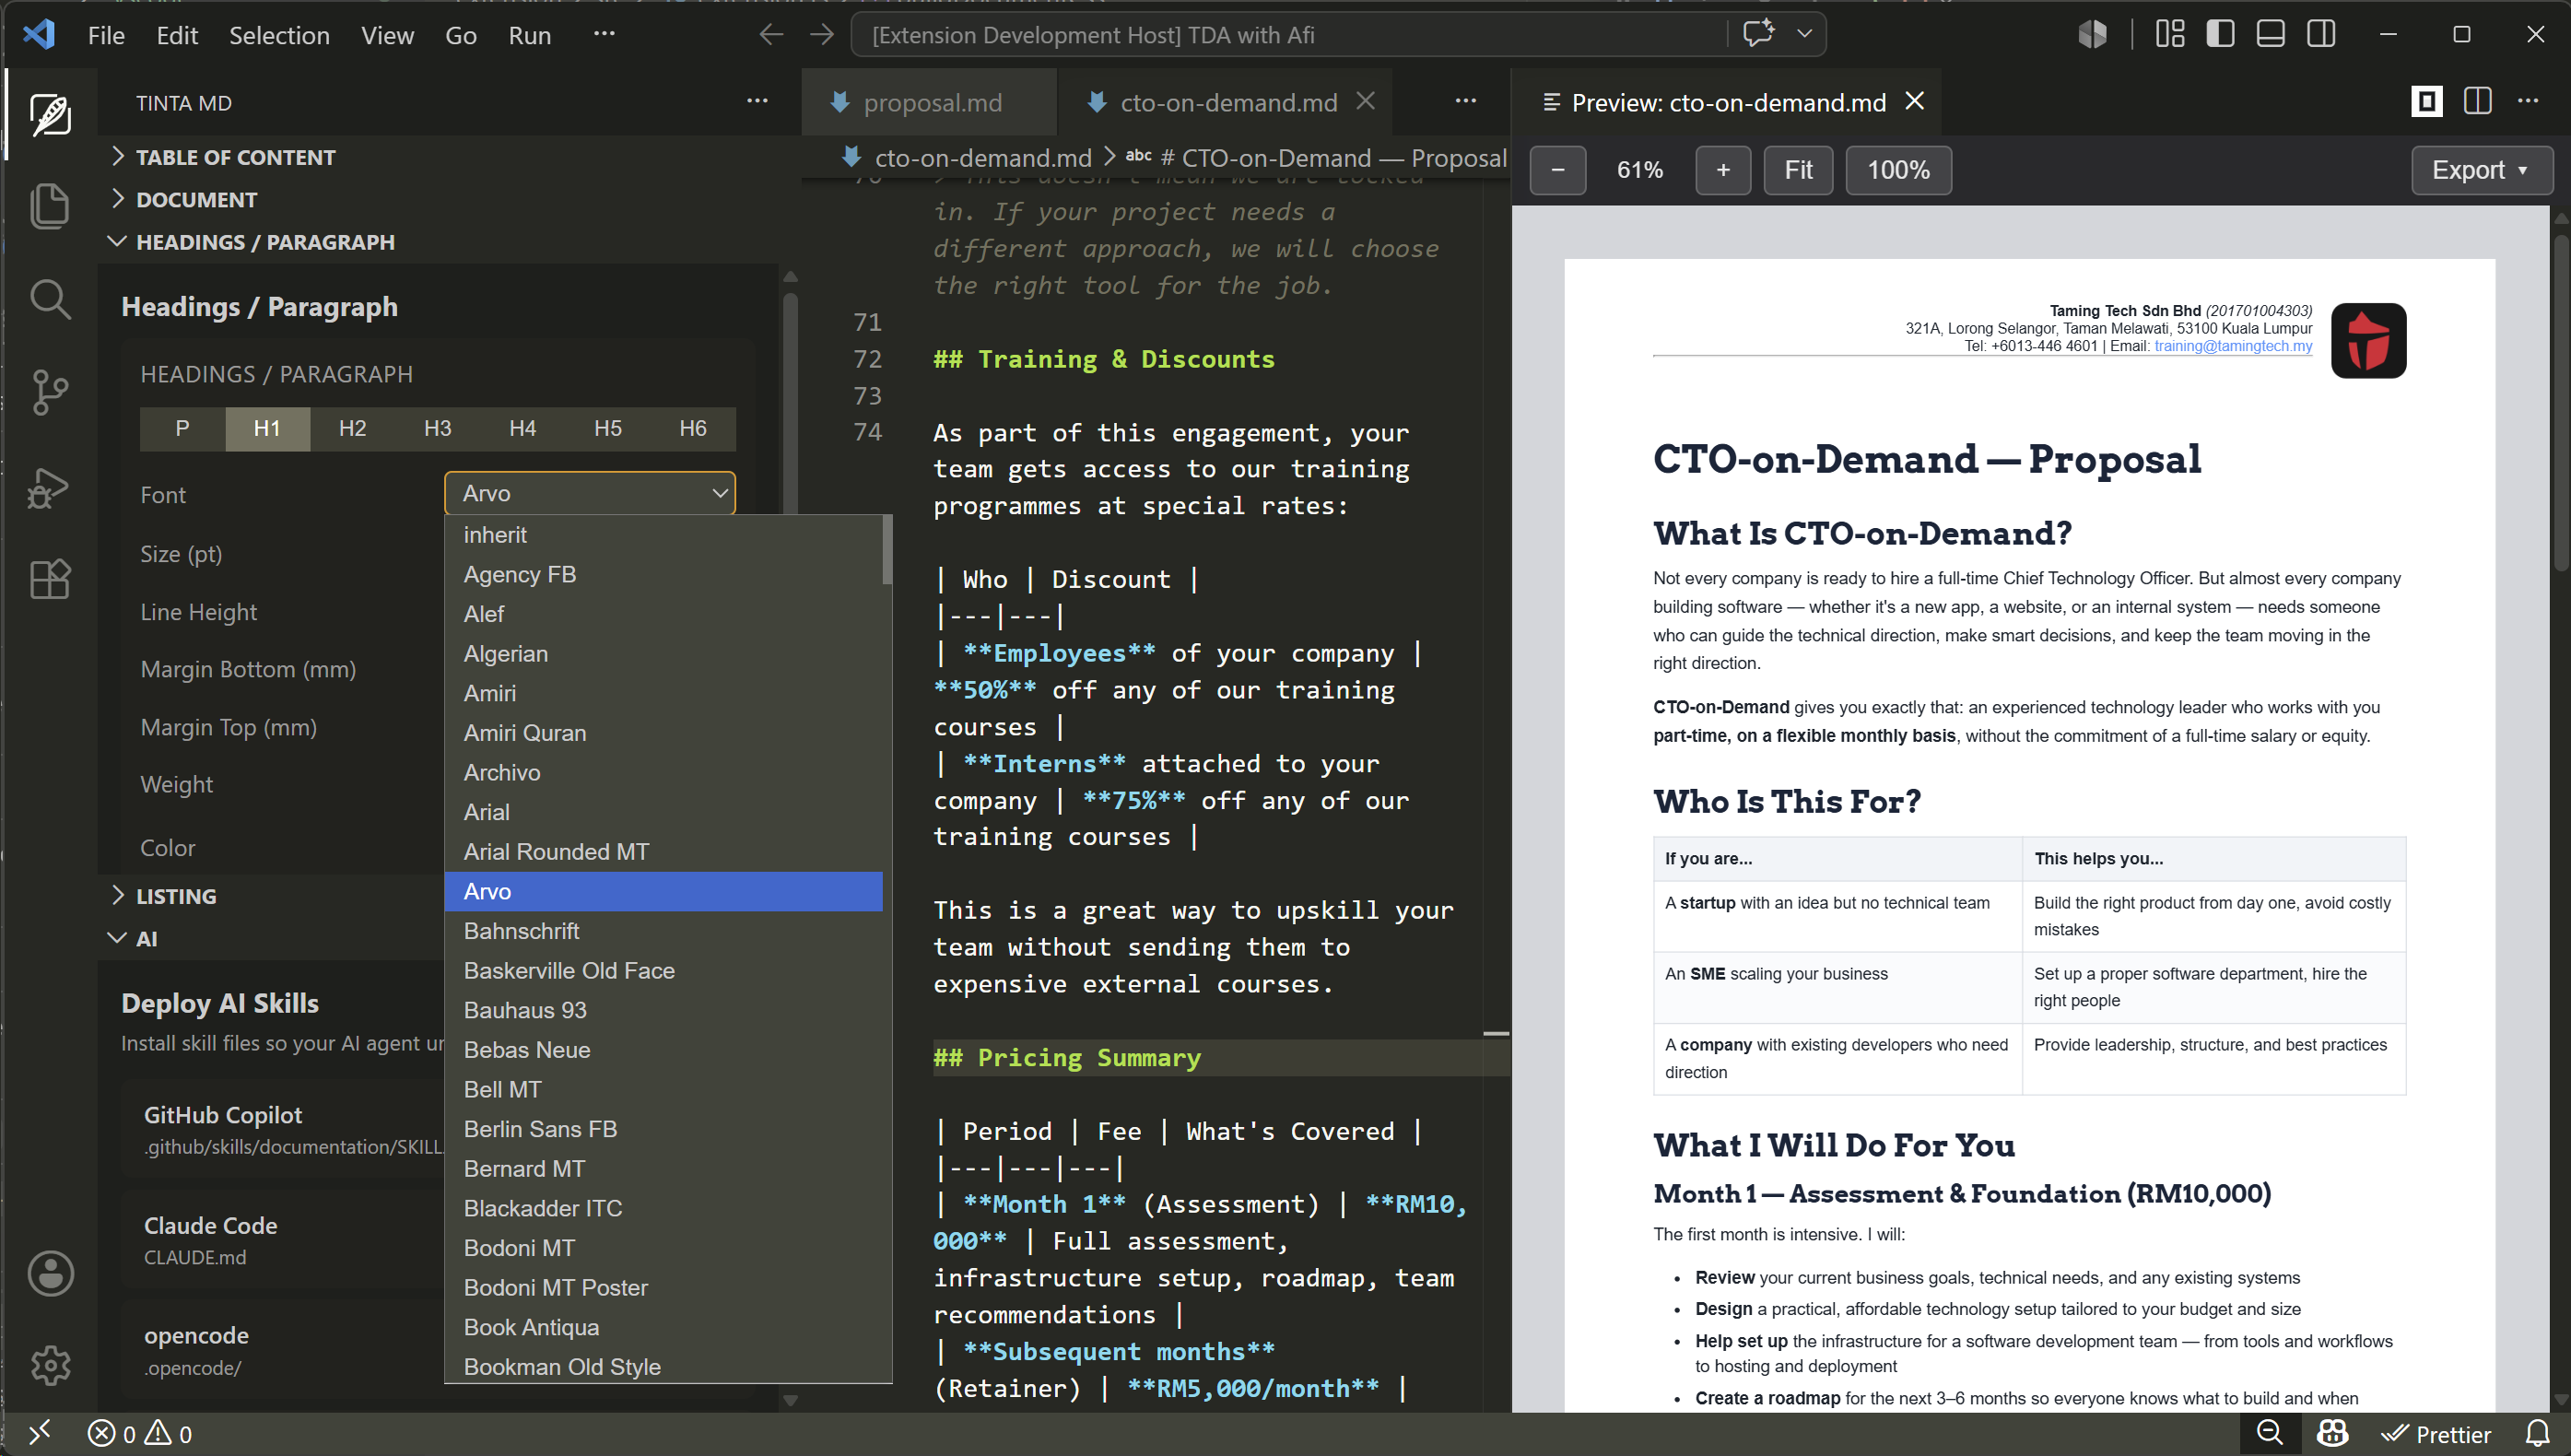2571x1456 pixels.
Task: Go forward with the right arrow icon
Action: (x=822, y=35)
